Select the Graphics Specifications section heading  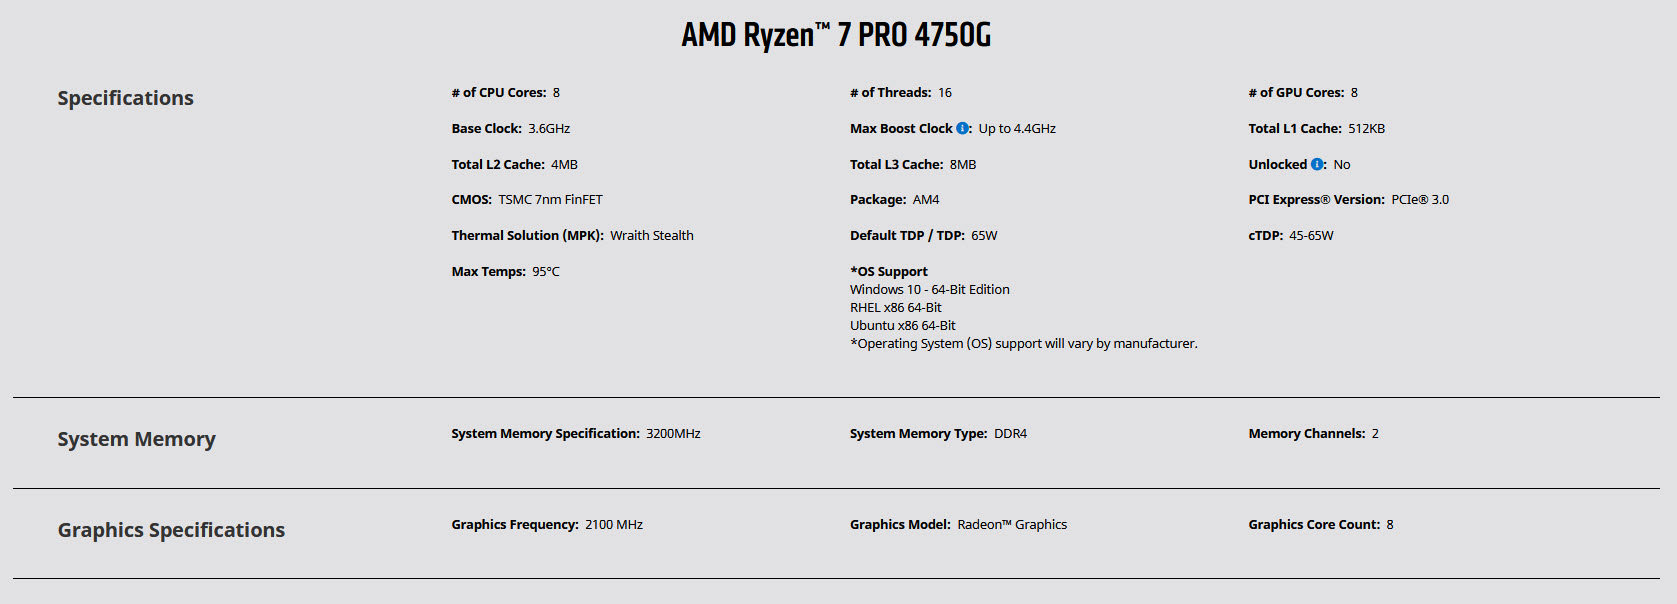click(171, 530)
